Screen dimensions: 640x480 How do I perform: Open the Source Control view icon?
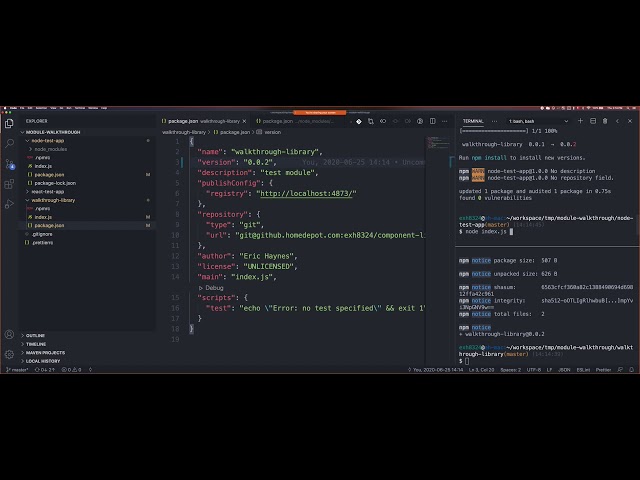click(9, 164)
